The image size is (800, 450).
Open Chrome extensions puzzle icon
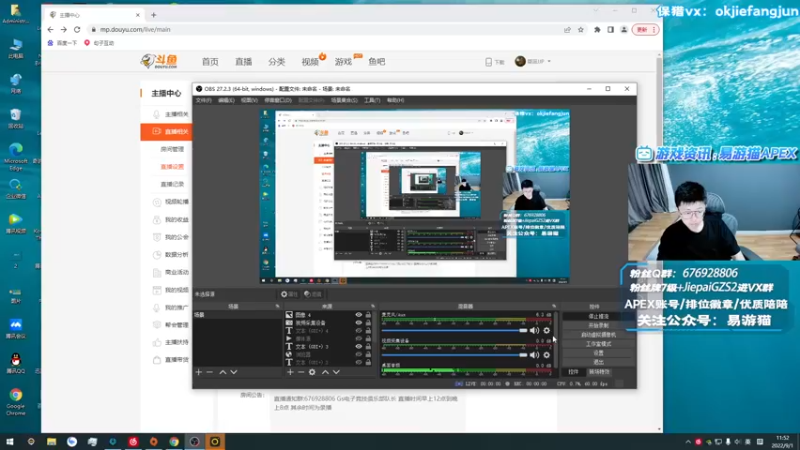pyautogui.click(x=597, y=30)
